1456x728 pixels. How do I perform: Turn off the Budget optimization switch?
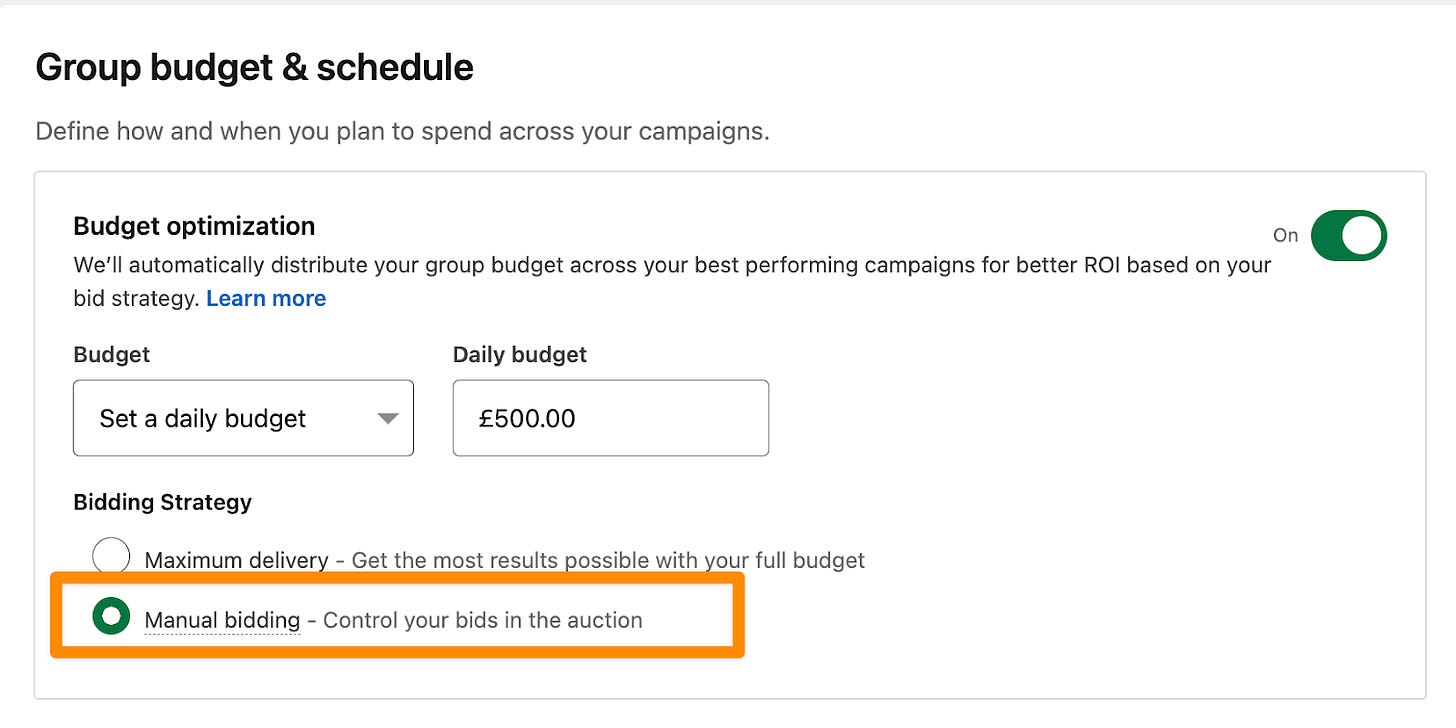[x=1348, y=236]
